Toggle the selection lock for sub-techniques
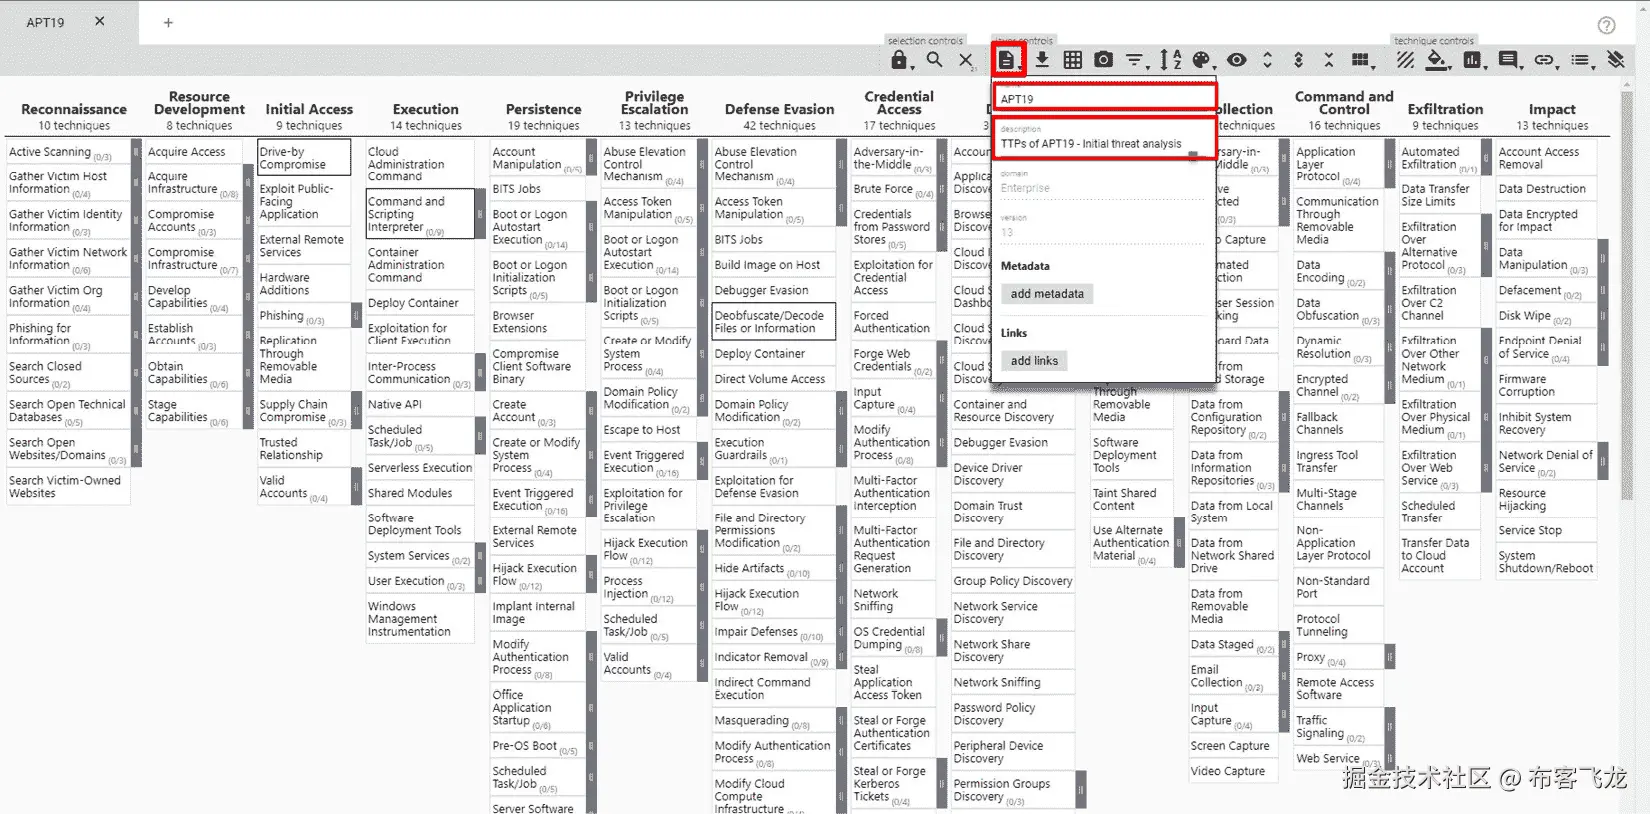 (x=900, y=60)
